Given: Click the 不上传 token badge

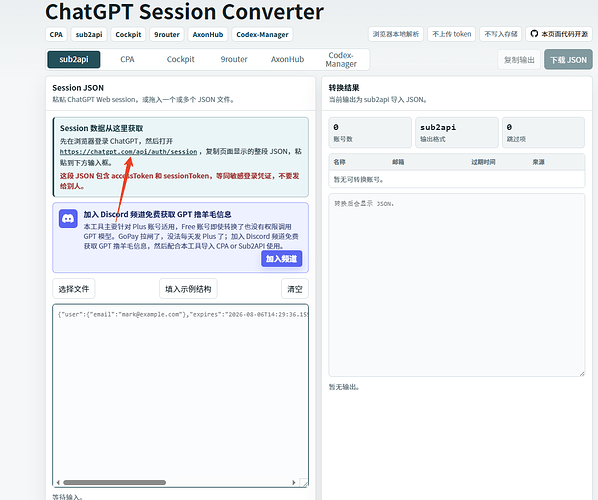Looking at the screenshot, I should (x=452, y=34).
